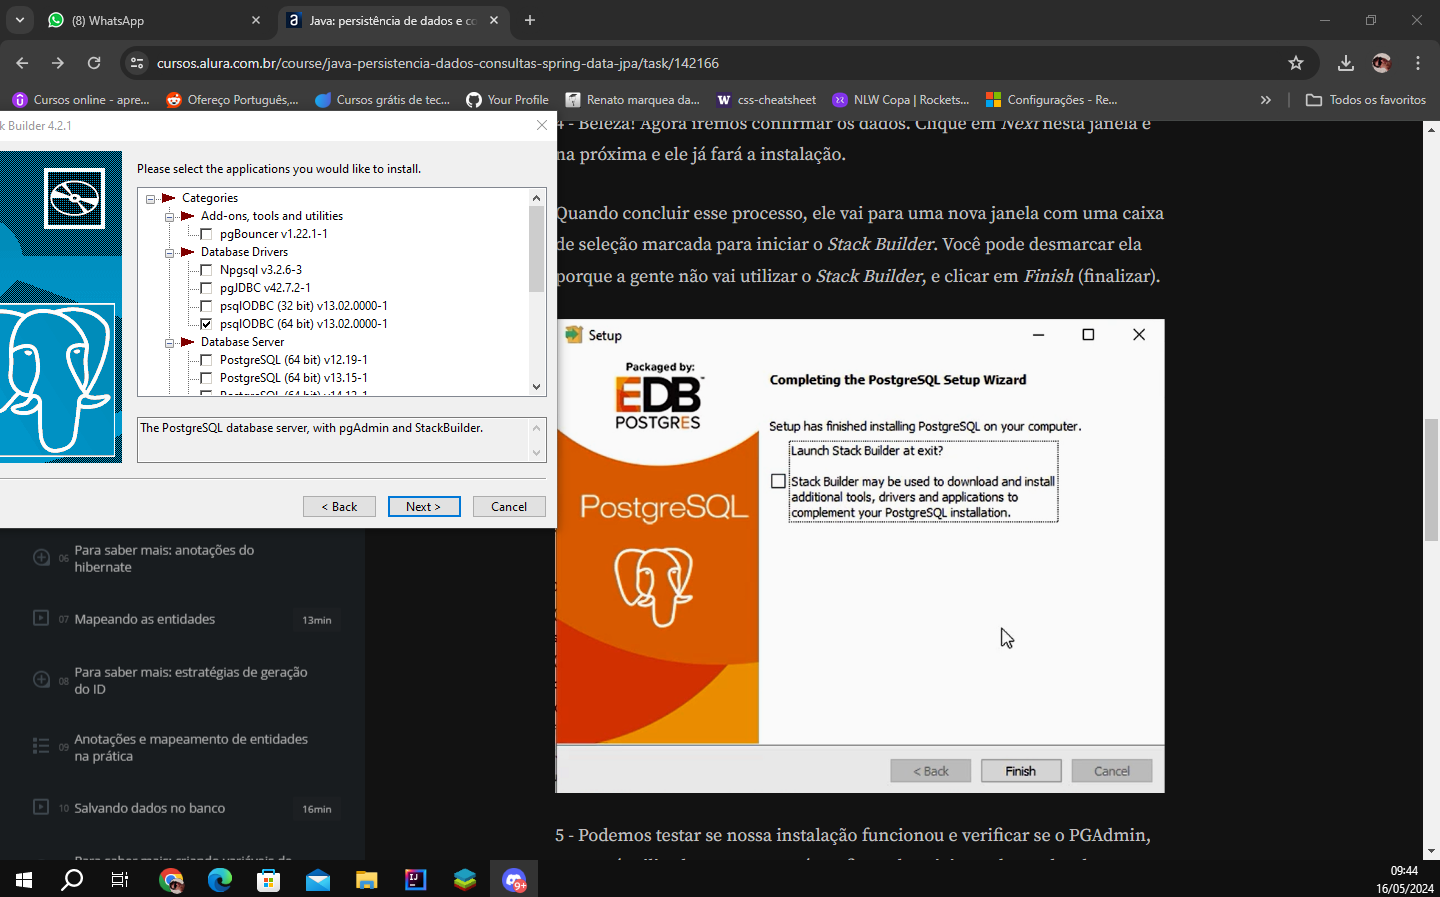Close the WhatsApp tab
This screenshot has width=1440, height=897.
coord(256,20)
